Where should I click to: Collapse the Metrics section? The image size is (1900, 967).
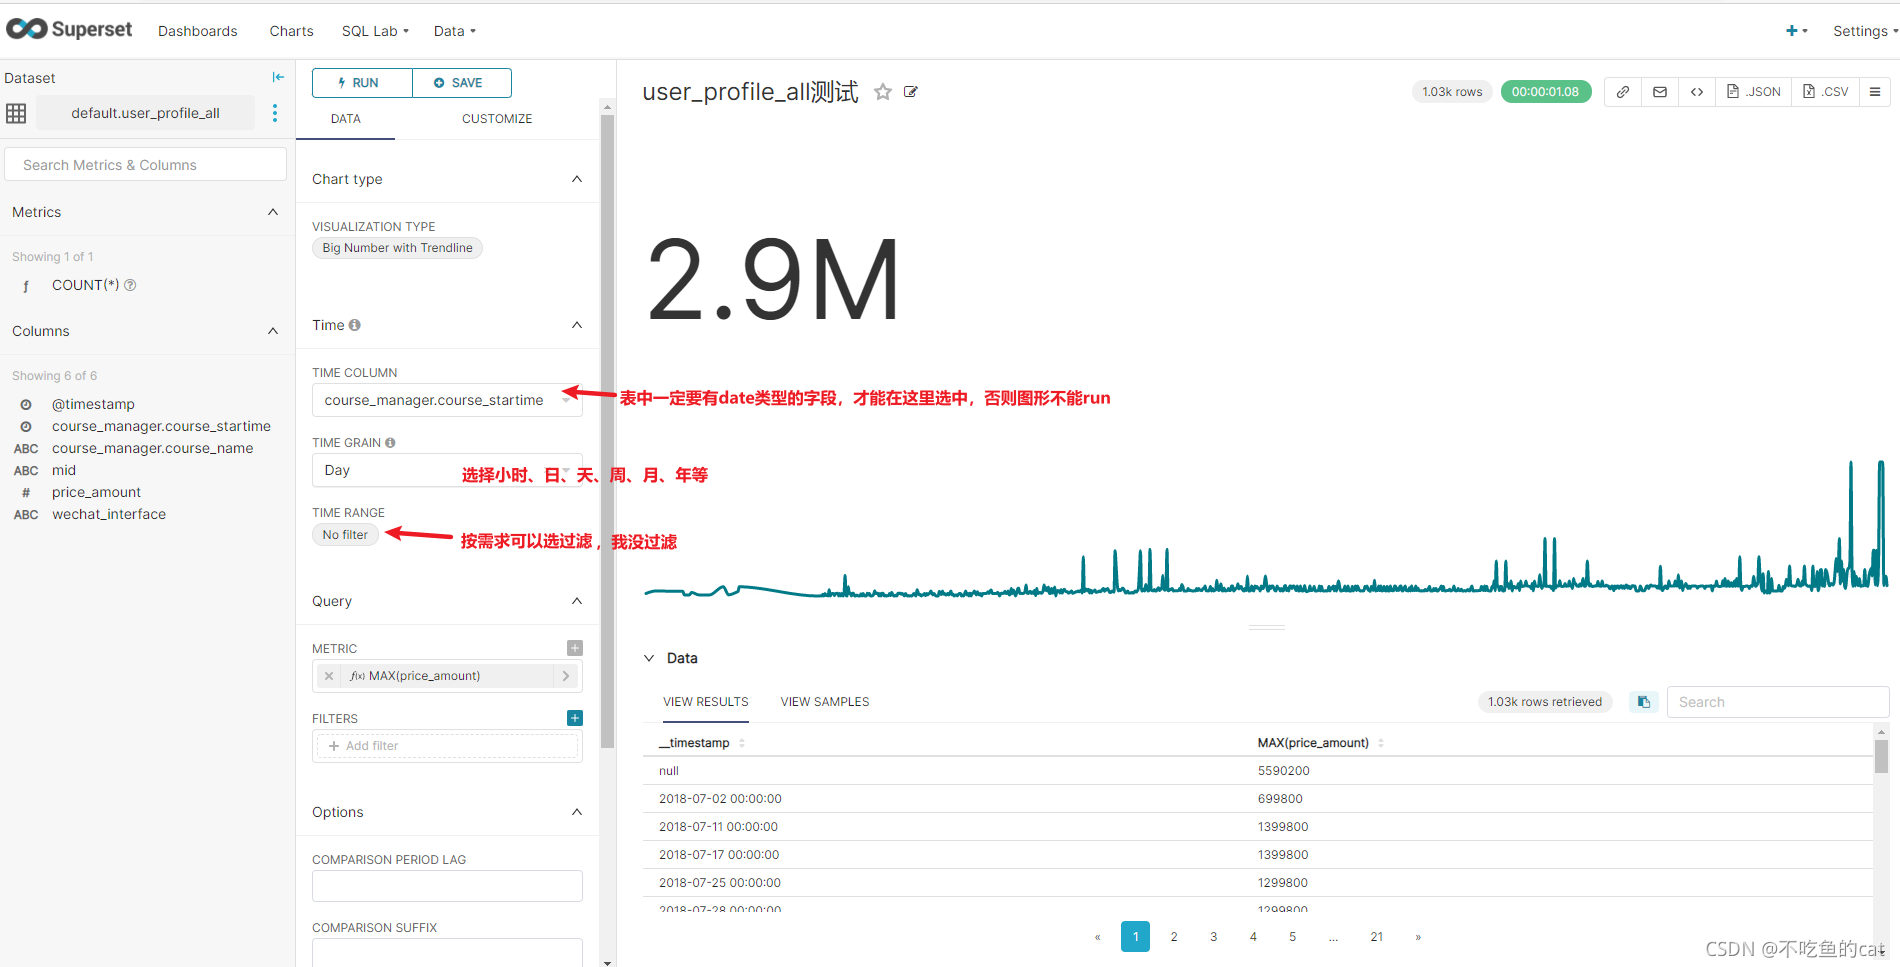(x=273, y=212)
